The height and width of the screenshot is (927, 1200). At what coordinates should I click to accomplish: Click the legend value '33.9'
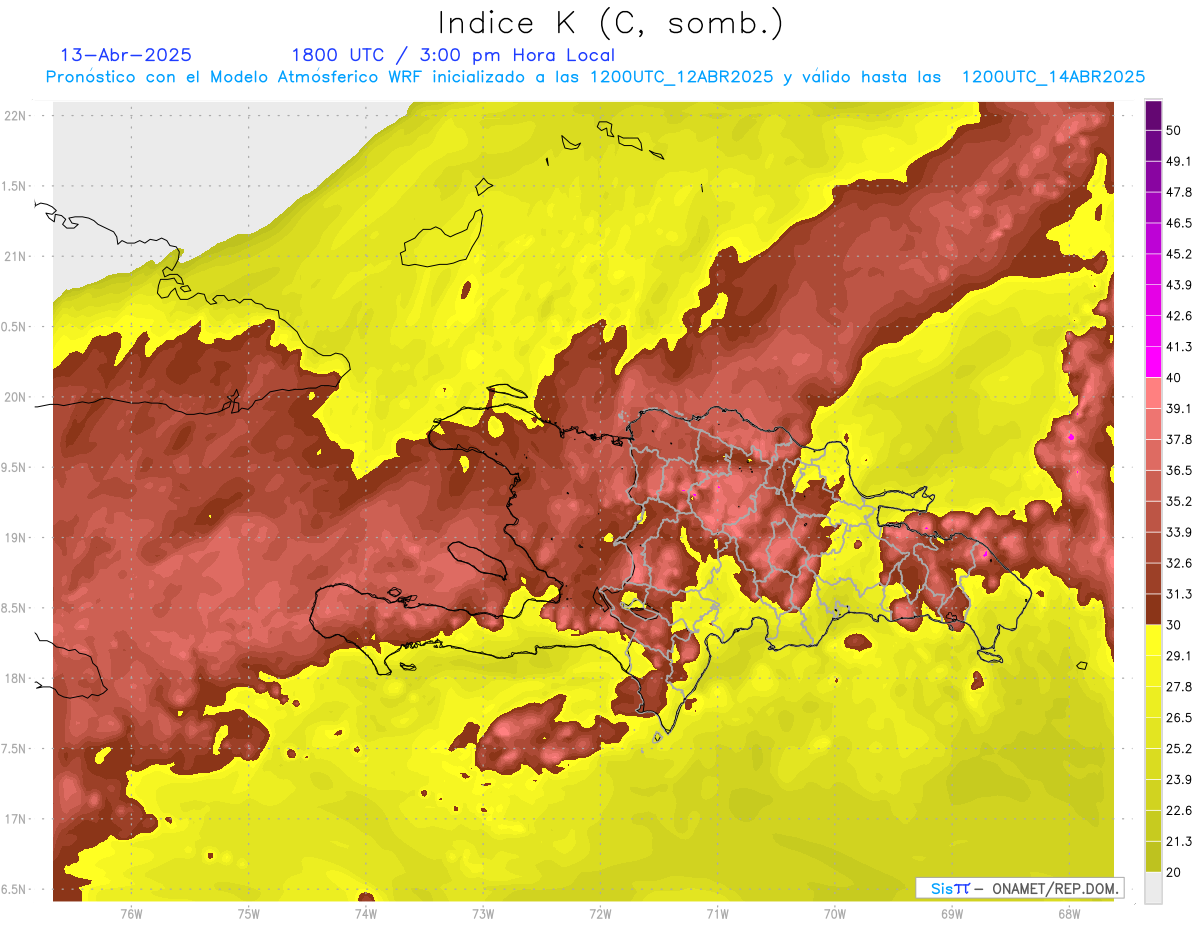[1179, 532]
